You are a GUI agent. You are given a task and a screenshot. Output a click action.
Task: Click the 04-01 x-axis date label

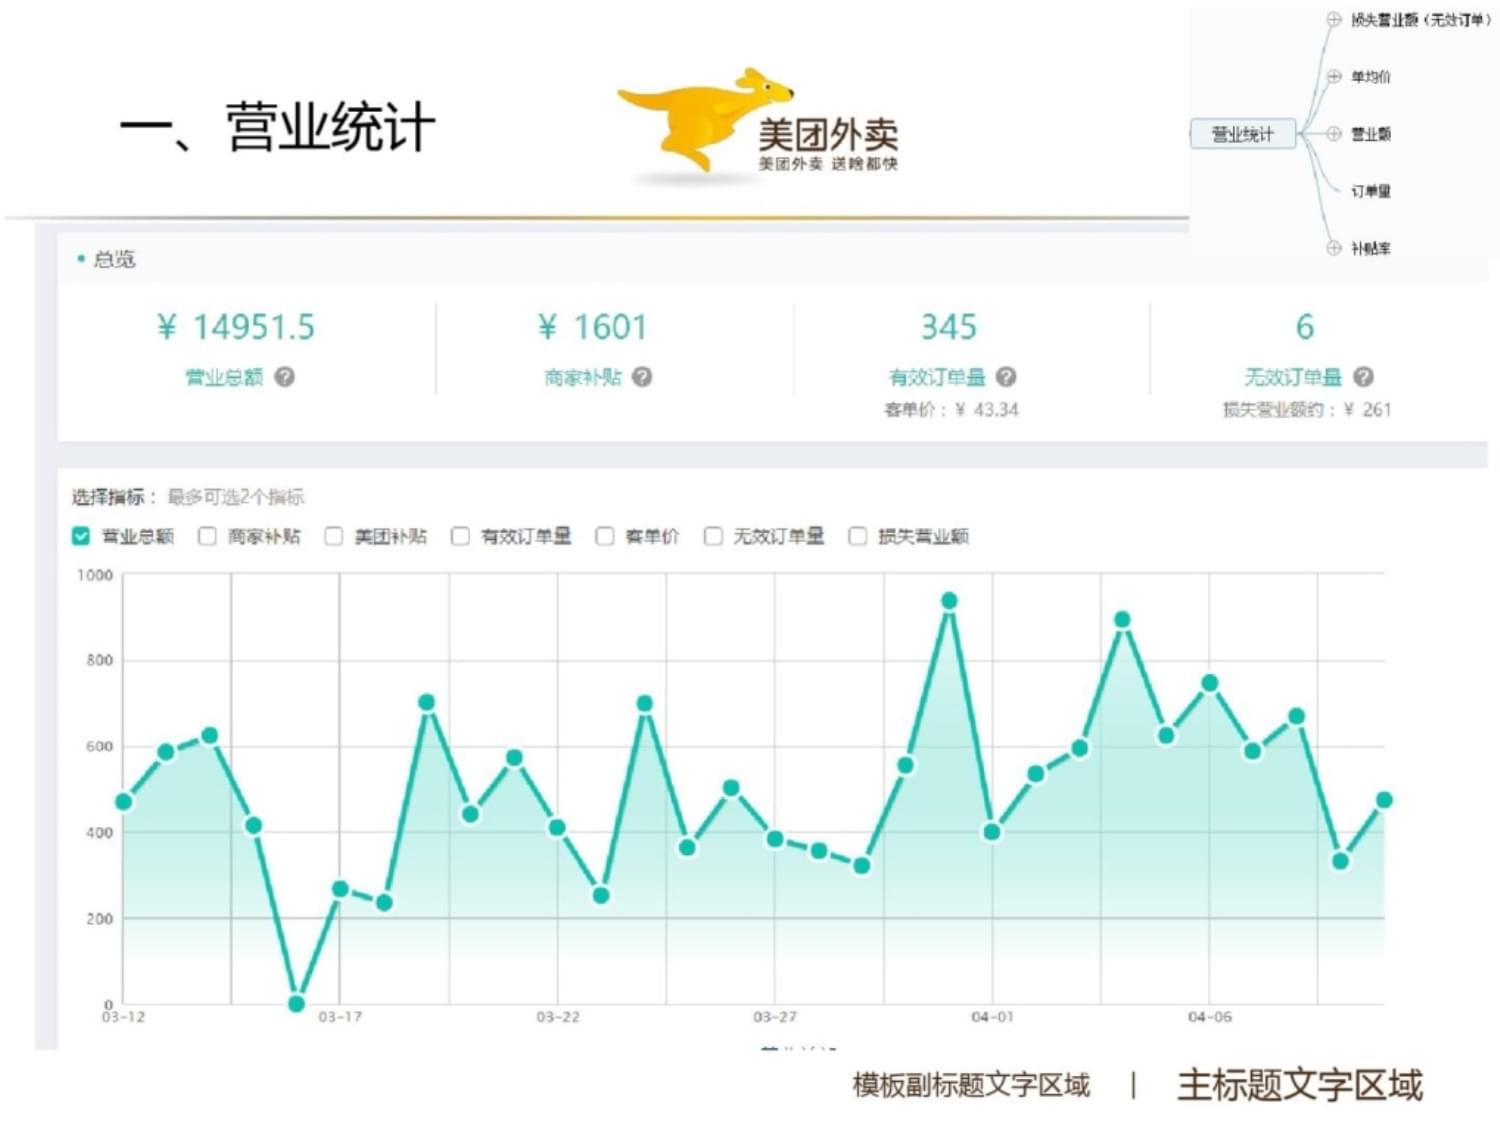(x=992, y=1017)
